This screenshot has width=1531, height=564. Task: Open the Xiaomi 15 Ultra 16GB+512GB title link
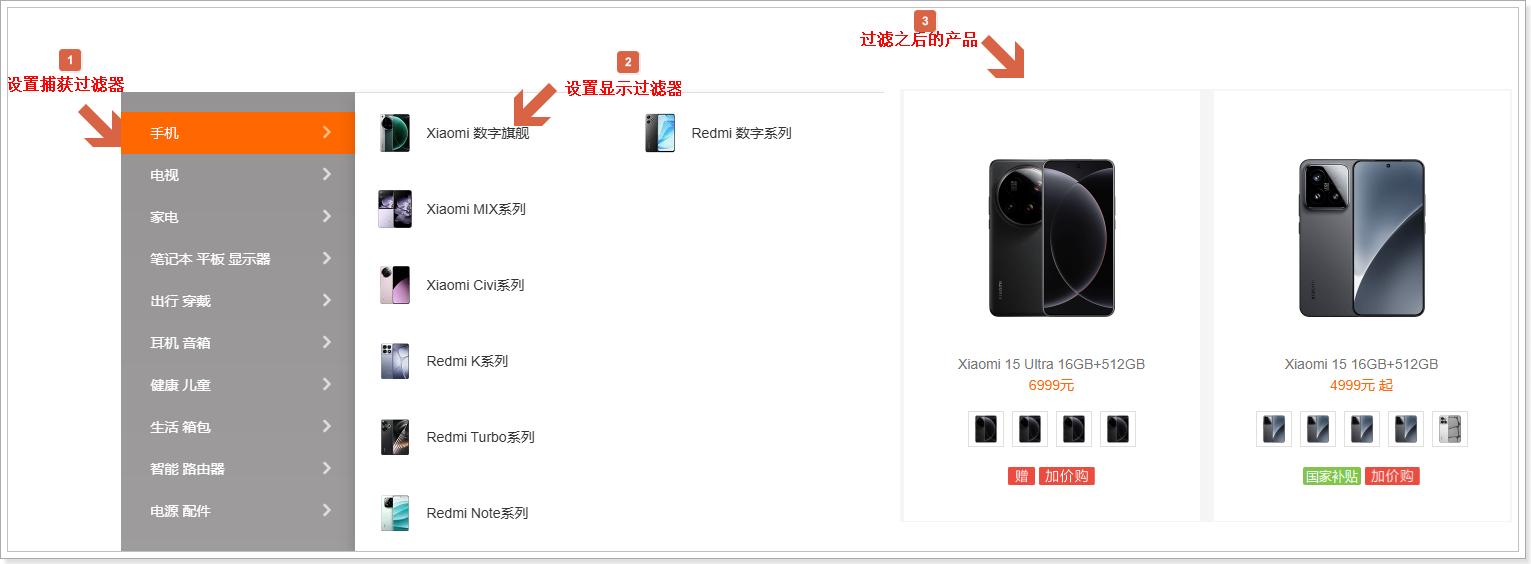pyautogui.click(x=1051, y=364)
